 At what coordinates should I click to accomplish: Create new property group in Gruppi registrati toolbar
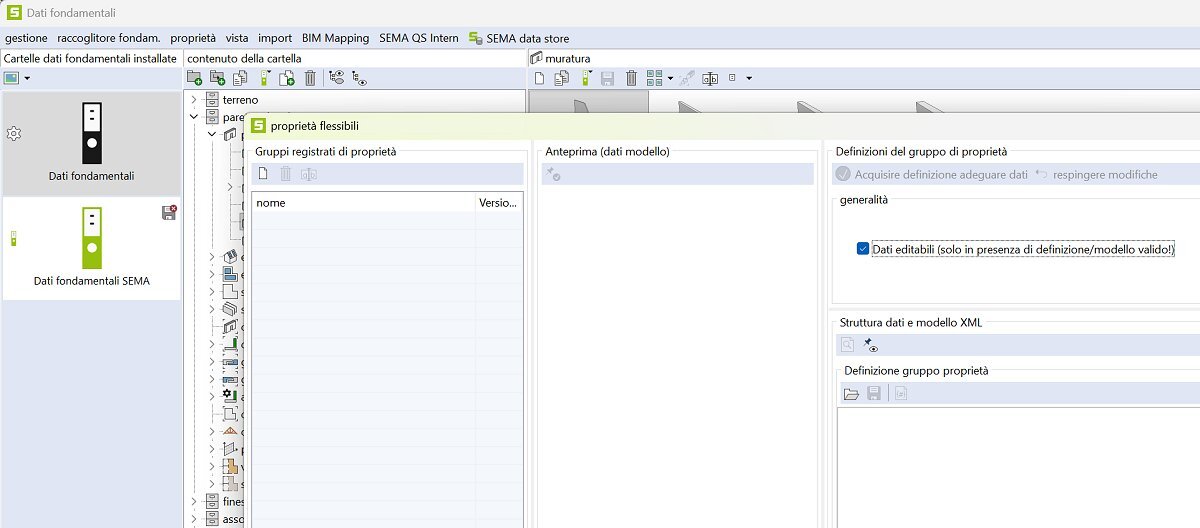[x=263, y=174]
